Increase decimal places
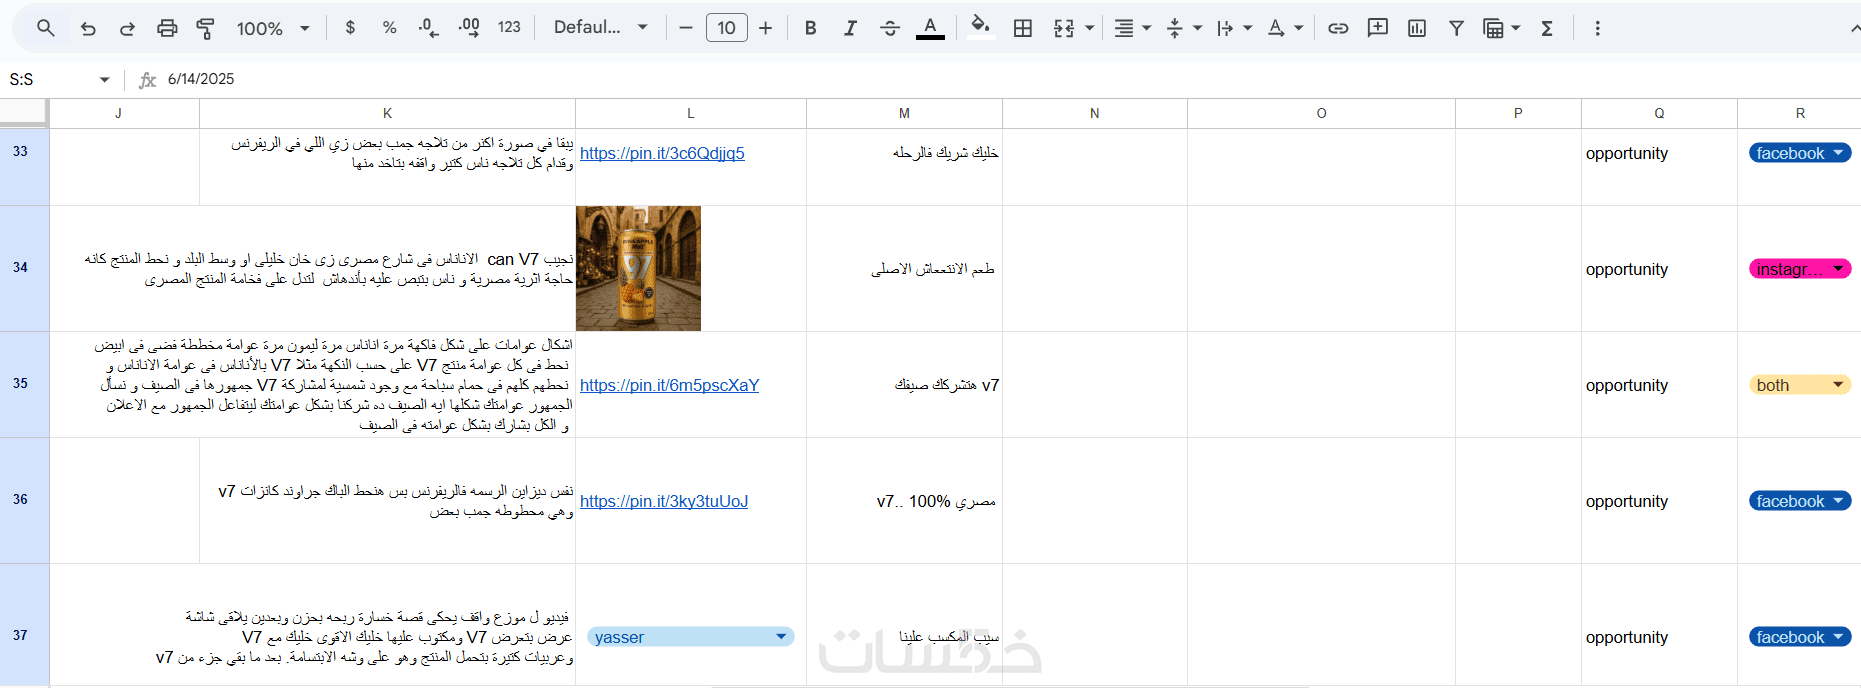The image size is (1861, 688). pos(468,28)
